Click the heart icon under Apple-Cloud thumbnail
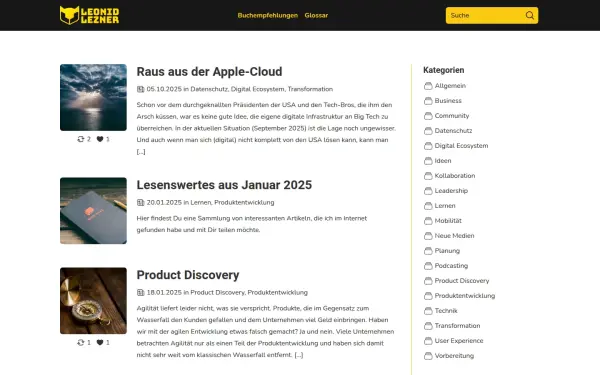The width and height of the screenshot is (600, 375). point(99,139)
